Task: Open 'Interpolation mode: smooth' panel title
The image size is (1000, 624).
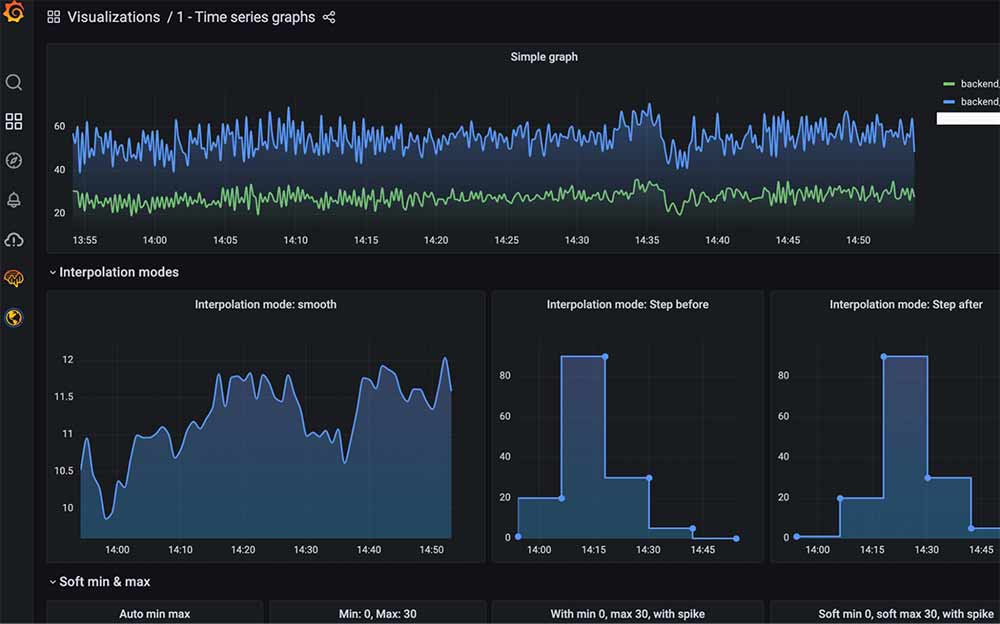Action: point(265,304)
